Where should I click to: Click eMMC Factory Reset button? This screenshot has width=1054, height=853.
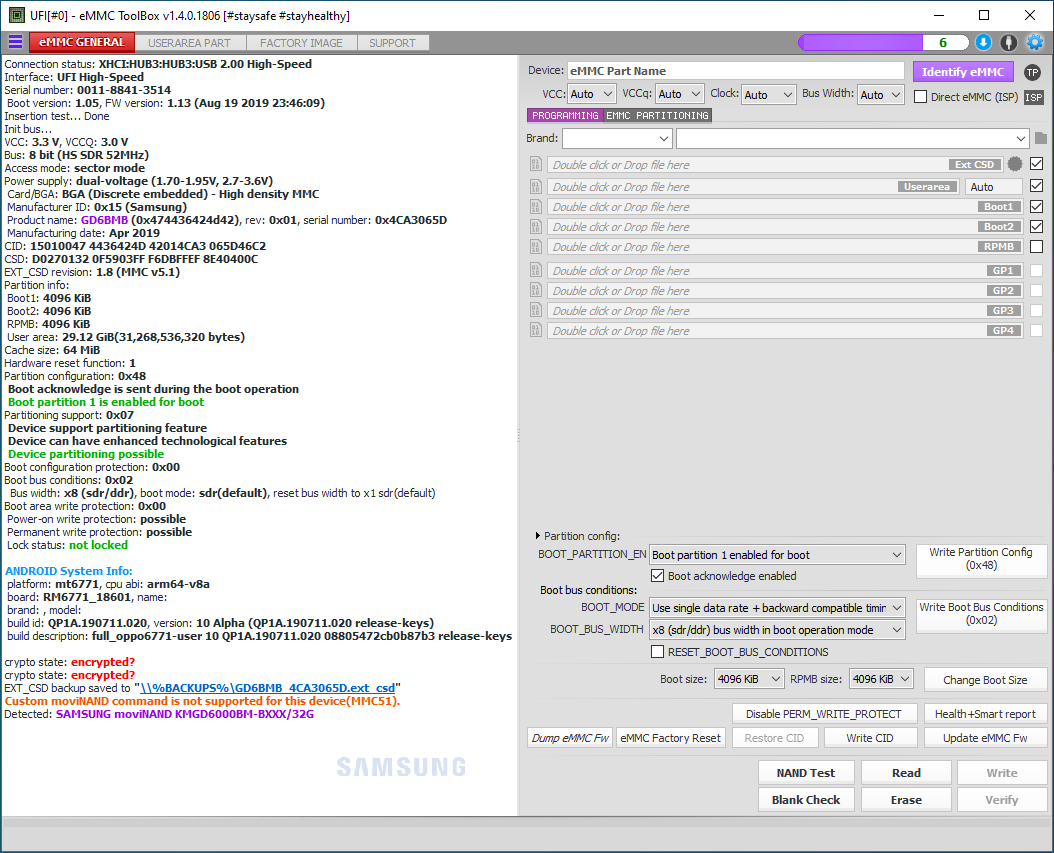pyautogui.click(x=670, y=738)
